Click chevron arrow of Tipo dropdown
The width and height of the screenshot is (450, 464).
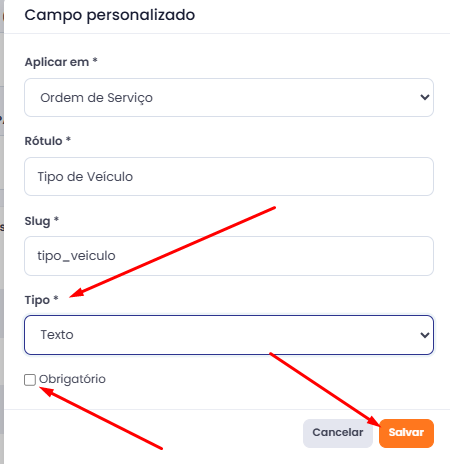click(x=425, y=335)
